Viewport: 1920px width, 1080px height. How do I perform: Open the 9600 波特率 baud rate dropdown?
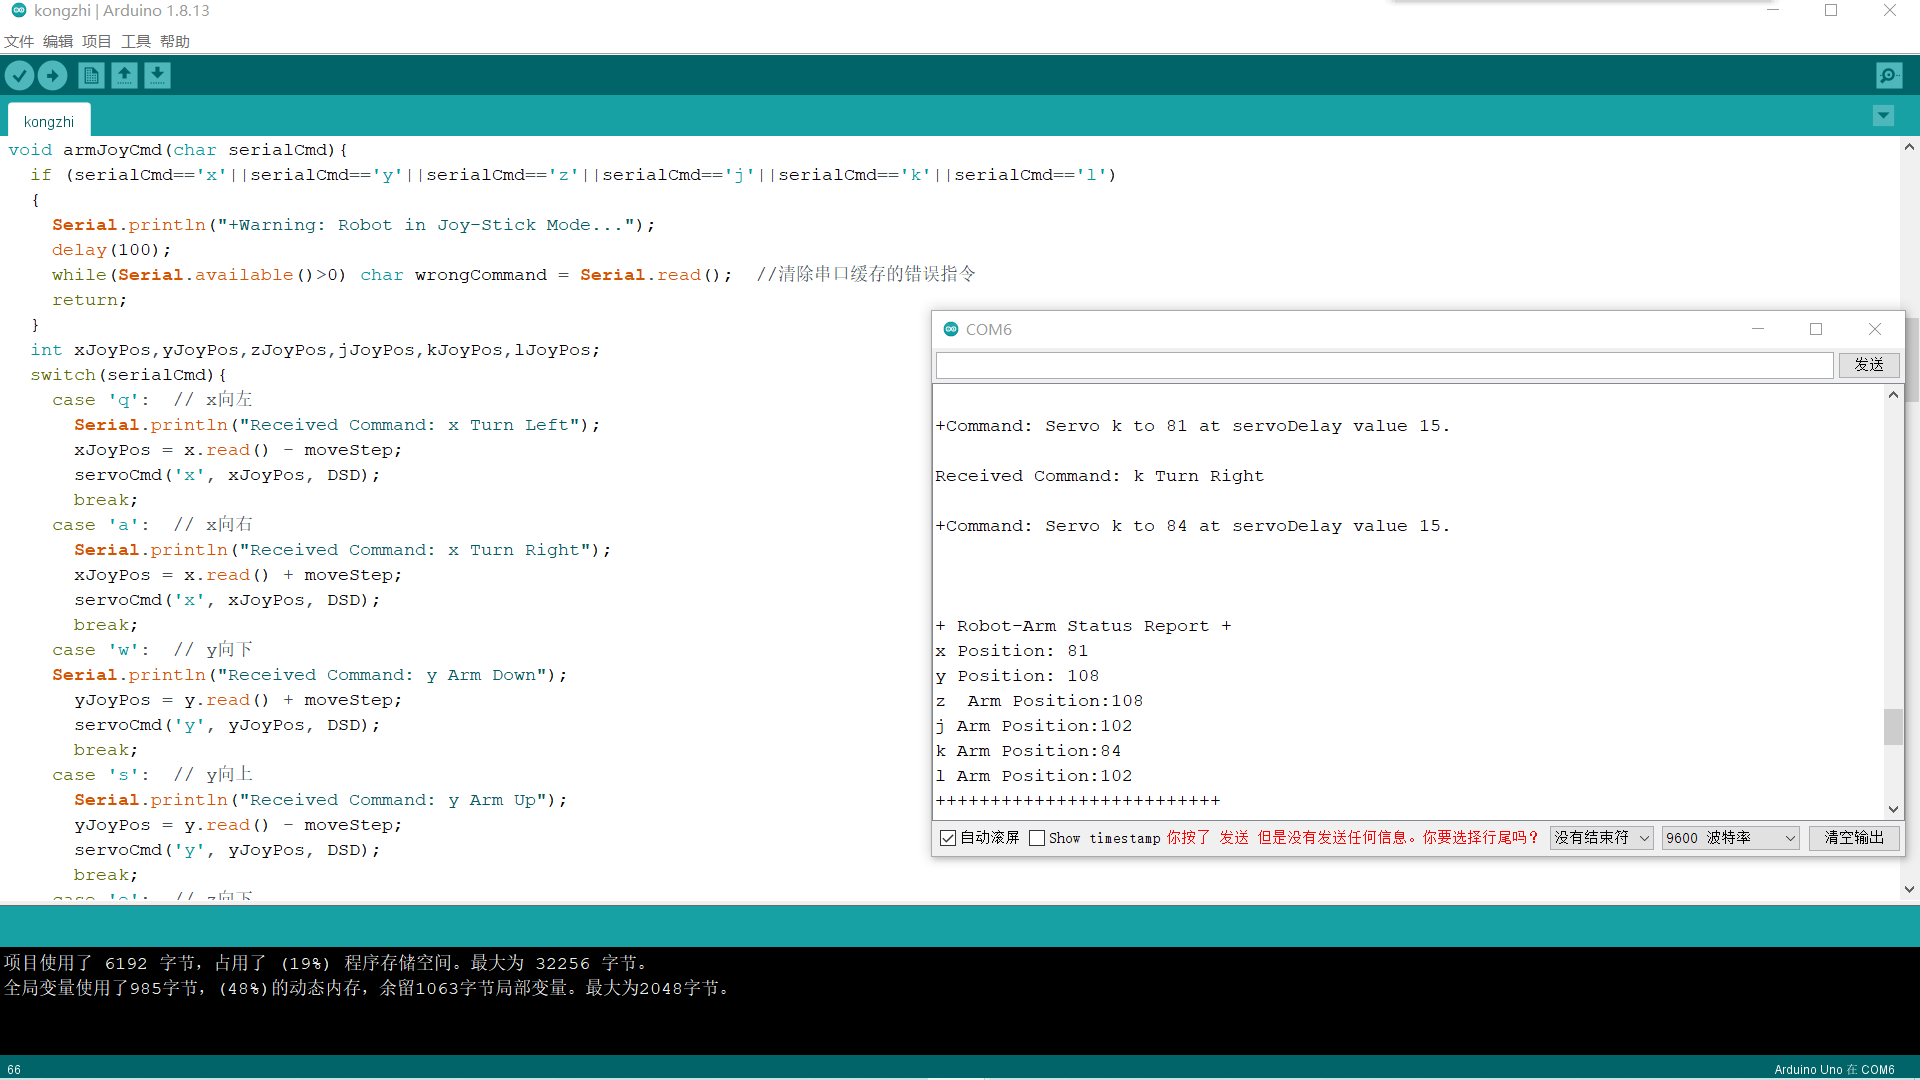point(1730,838)
